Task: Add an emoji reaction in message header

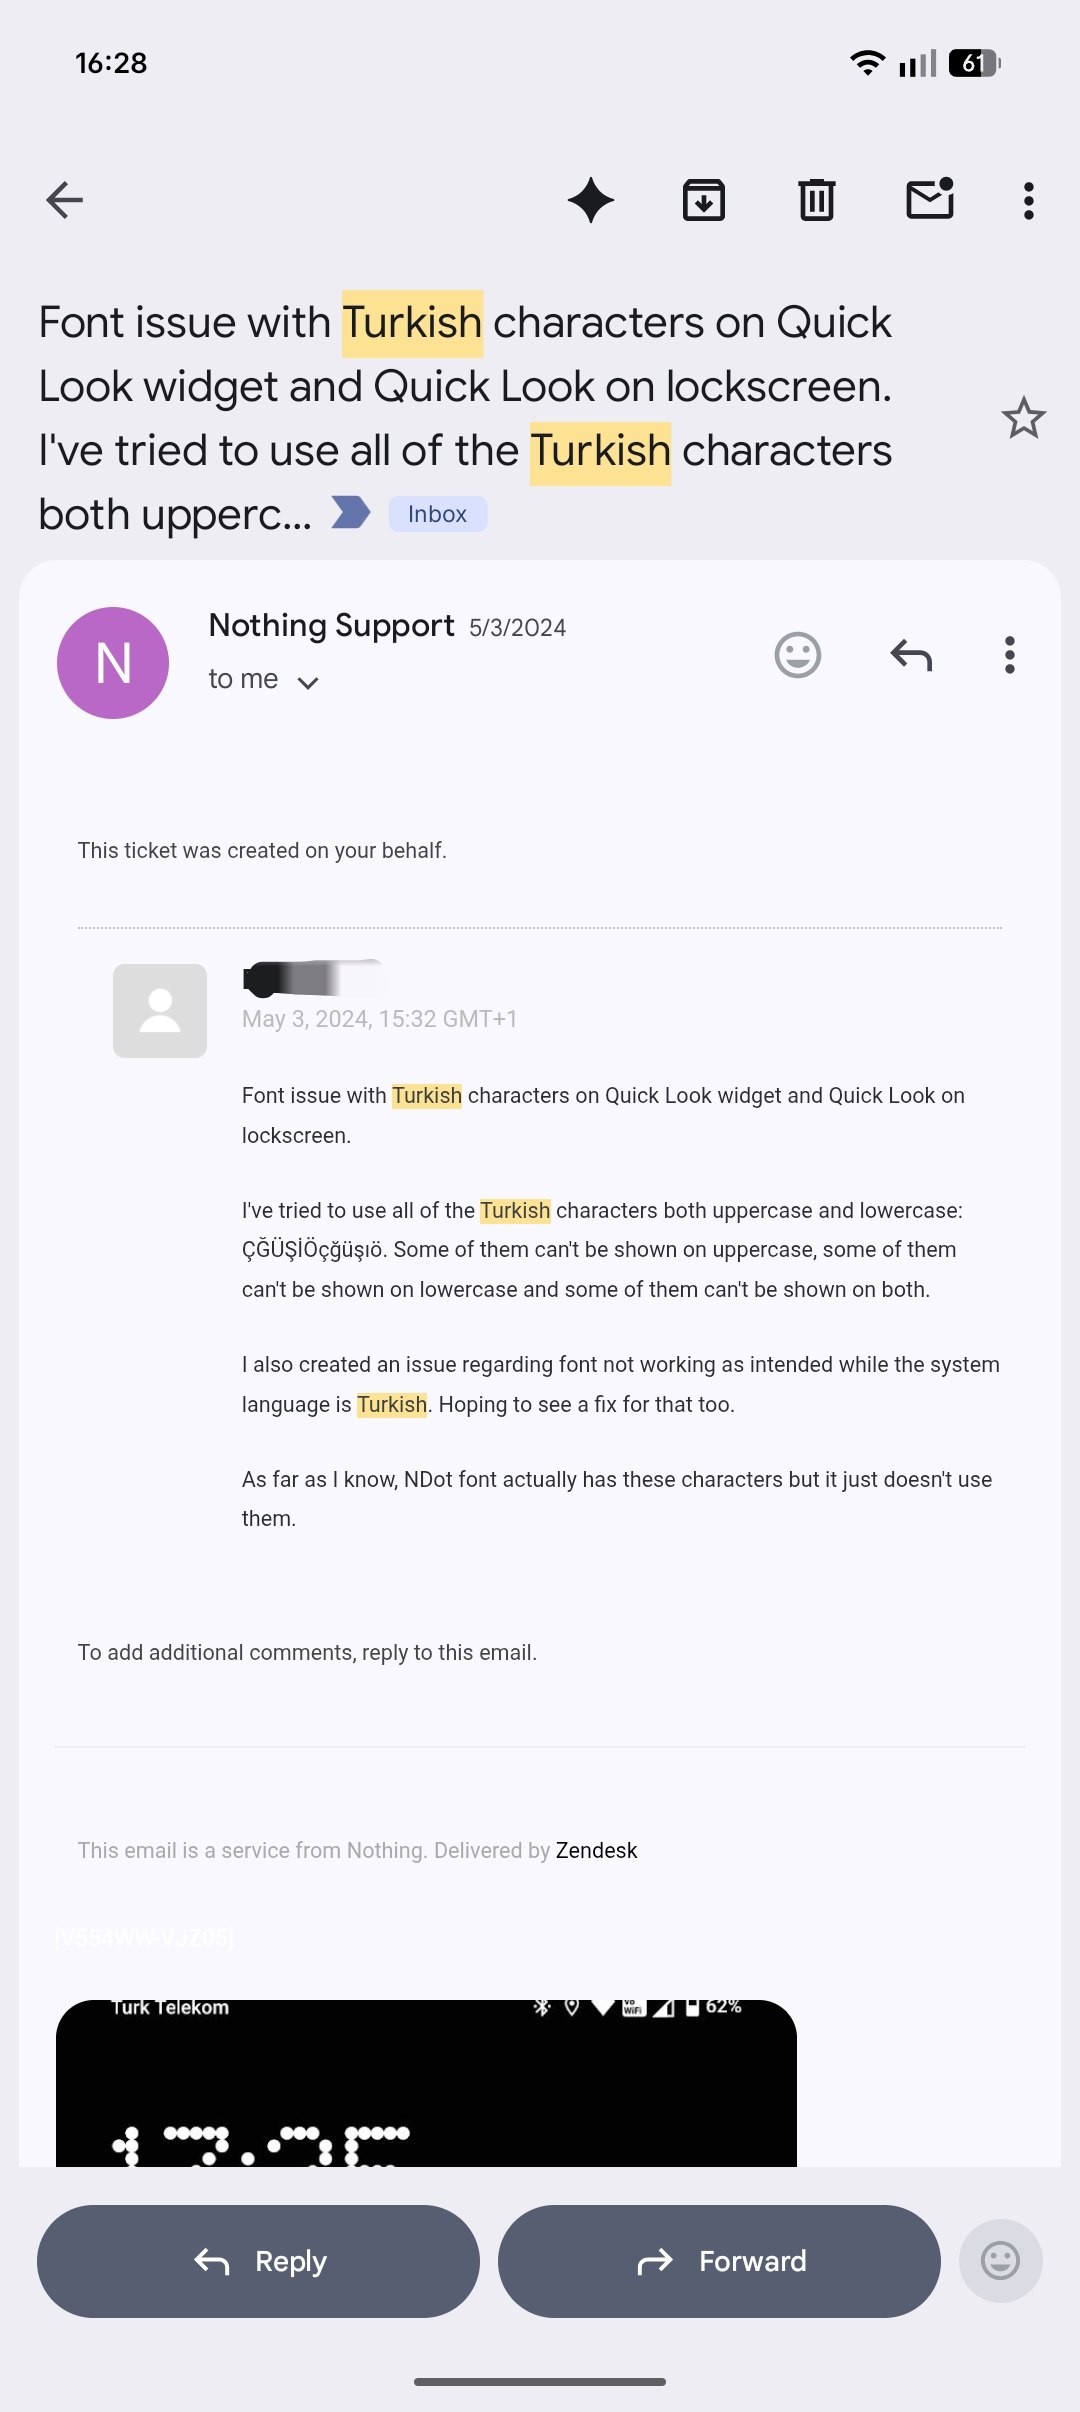Action: [798, 656]
